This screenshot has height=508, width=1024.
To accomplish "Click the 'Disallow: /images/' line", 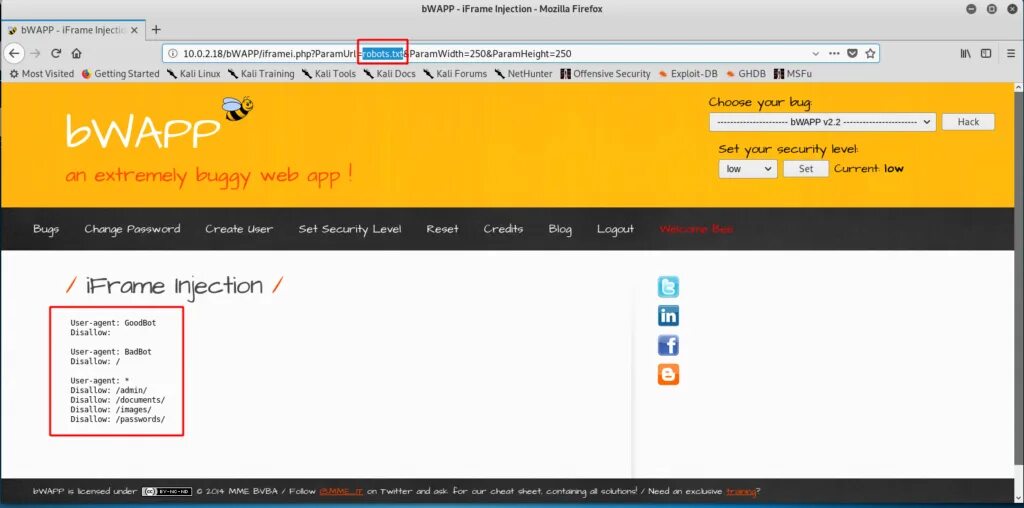I will 111,409.
